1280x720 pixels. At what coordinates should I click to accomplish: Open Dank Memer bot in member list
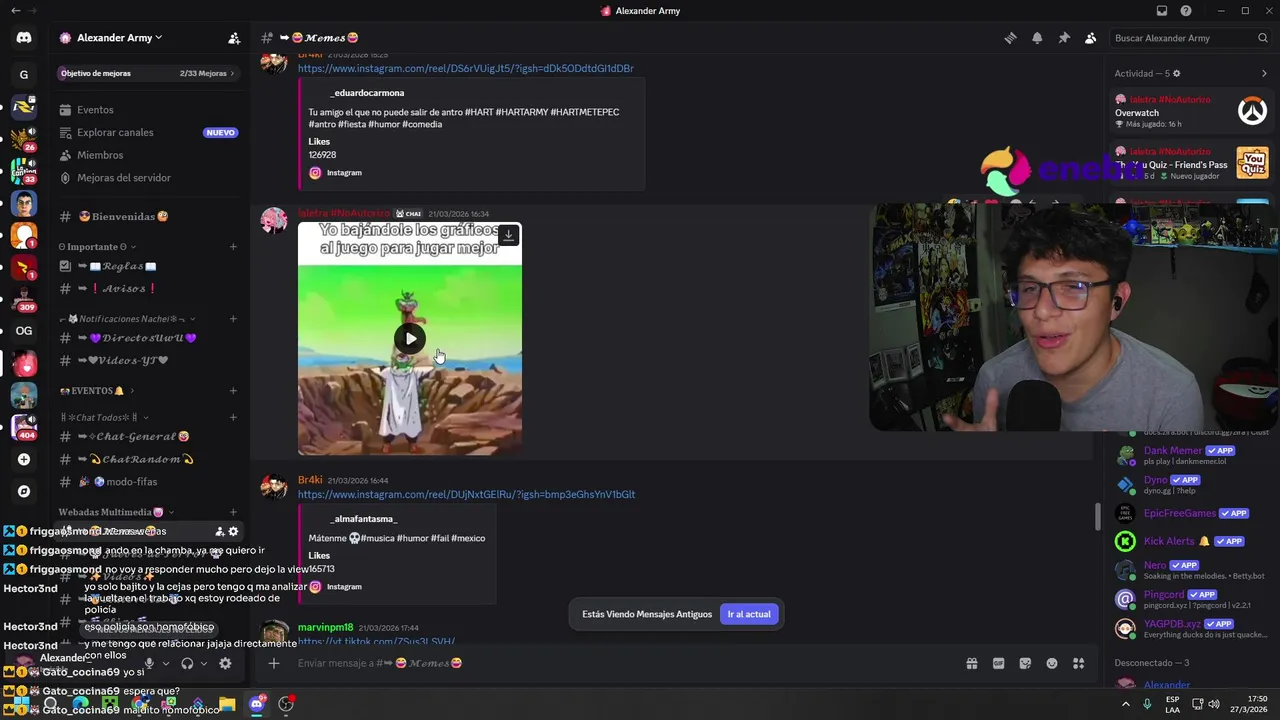1190,455
